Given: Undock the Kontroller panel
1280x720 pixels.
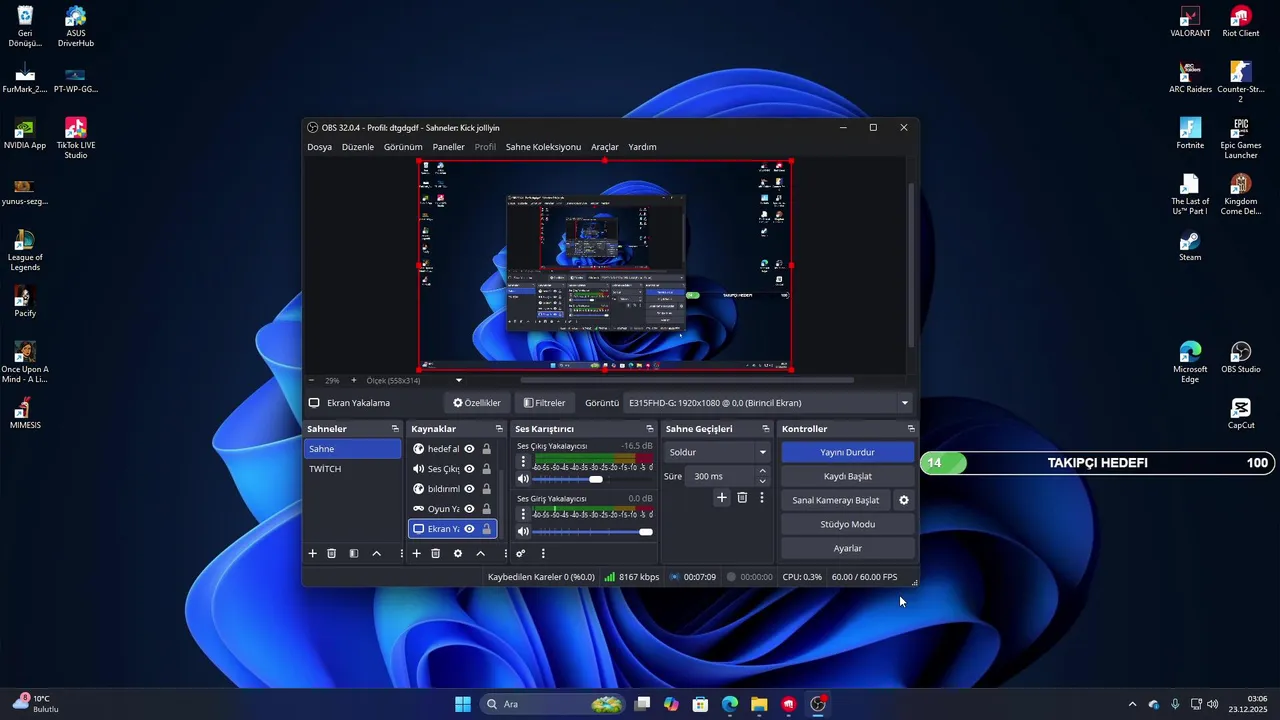Looking at the screenshot, I should 911,429.
